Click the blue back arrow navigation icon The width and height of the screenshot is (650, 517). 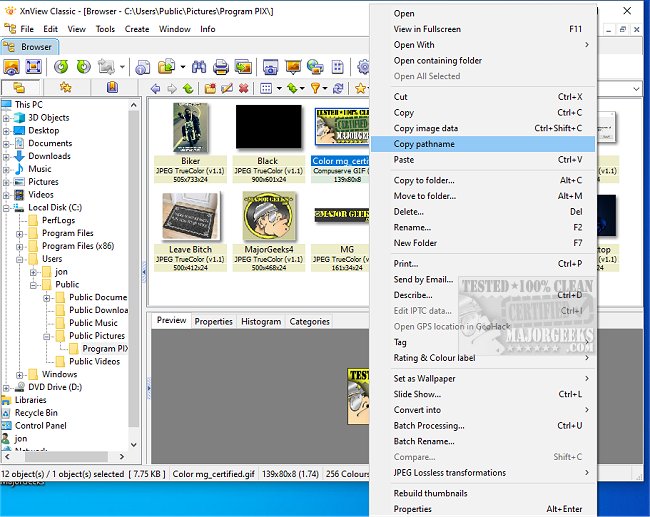[155, 89]
